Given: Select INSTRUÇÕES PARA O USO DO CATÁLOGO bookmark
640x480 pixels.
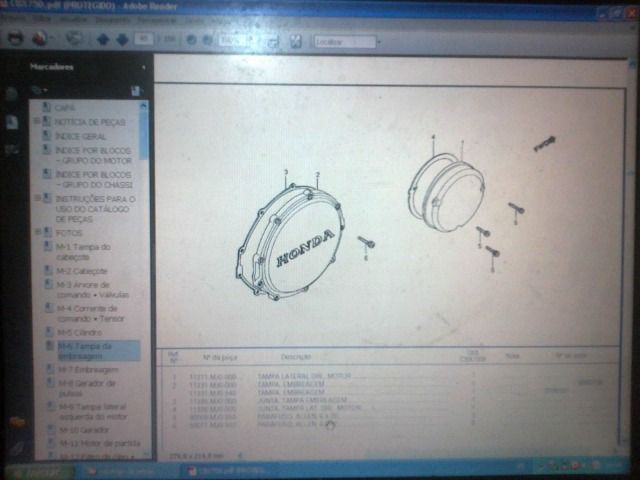Looking at the screenshot, I should (x=96, y=209).
